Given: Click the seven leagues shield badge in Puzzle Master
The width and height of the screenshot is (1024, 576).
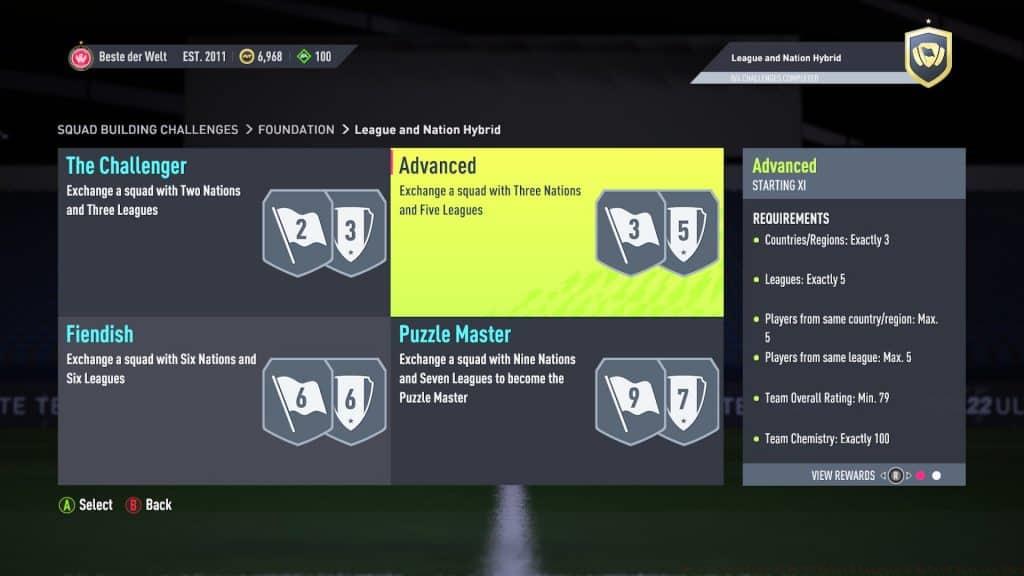Looking at the screenshot, I should (x=688, y=401).
